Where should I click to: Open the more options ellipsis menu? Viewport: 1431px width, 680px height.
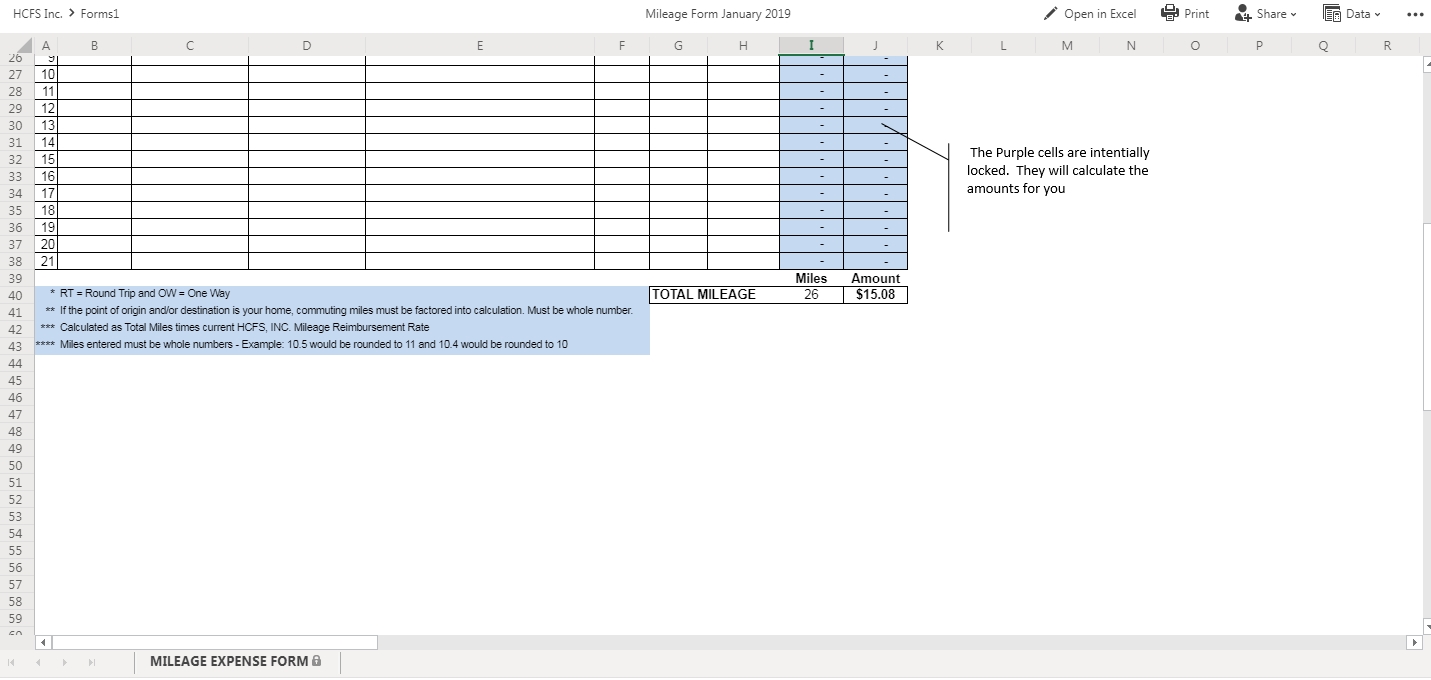tap(1413, 14)
